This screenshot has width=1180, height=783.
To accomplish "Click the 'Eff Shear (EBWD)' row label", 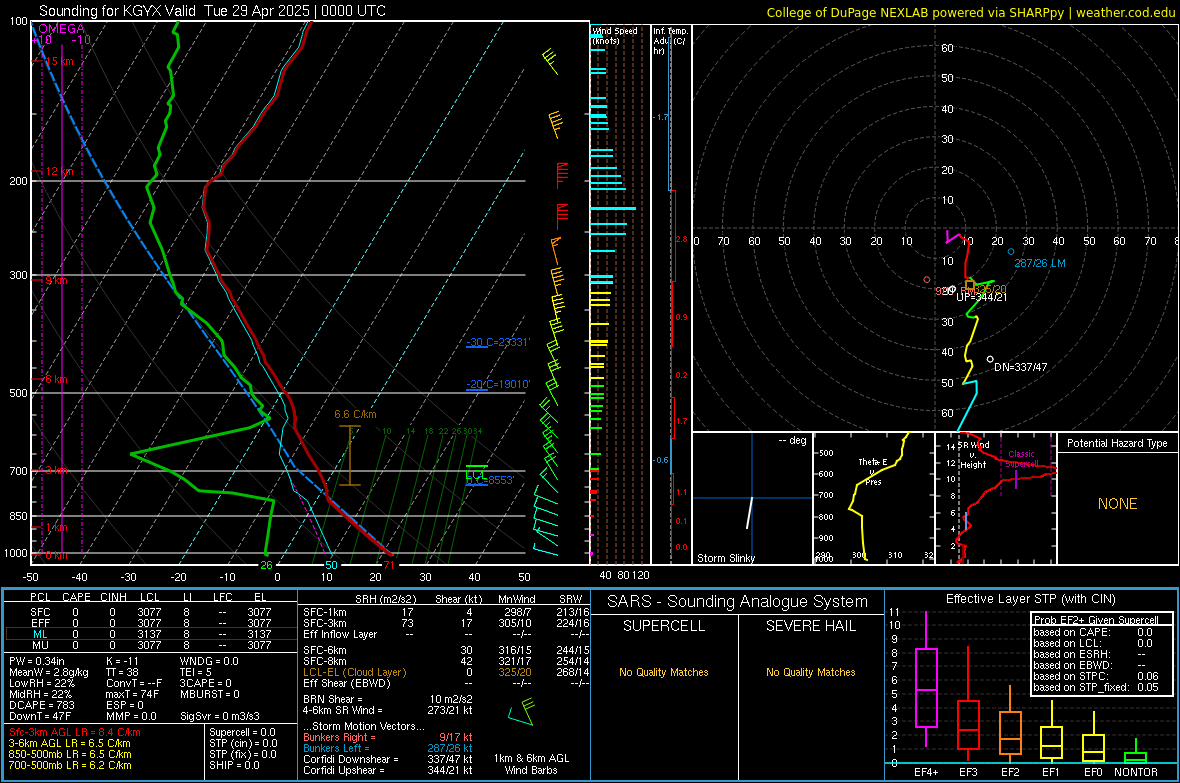I will (347, 684).
